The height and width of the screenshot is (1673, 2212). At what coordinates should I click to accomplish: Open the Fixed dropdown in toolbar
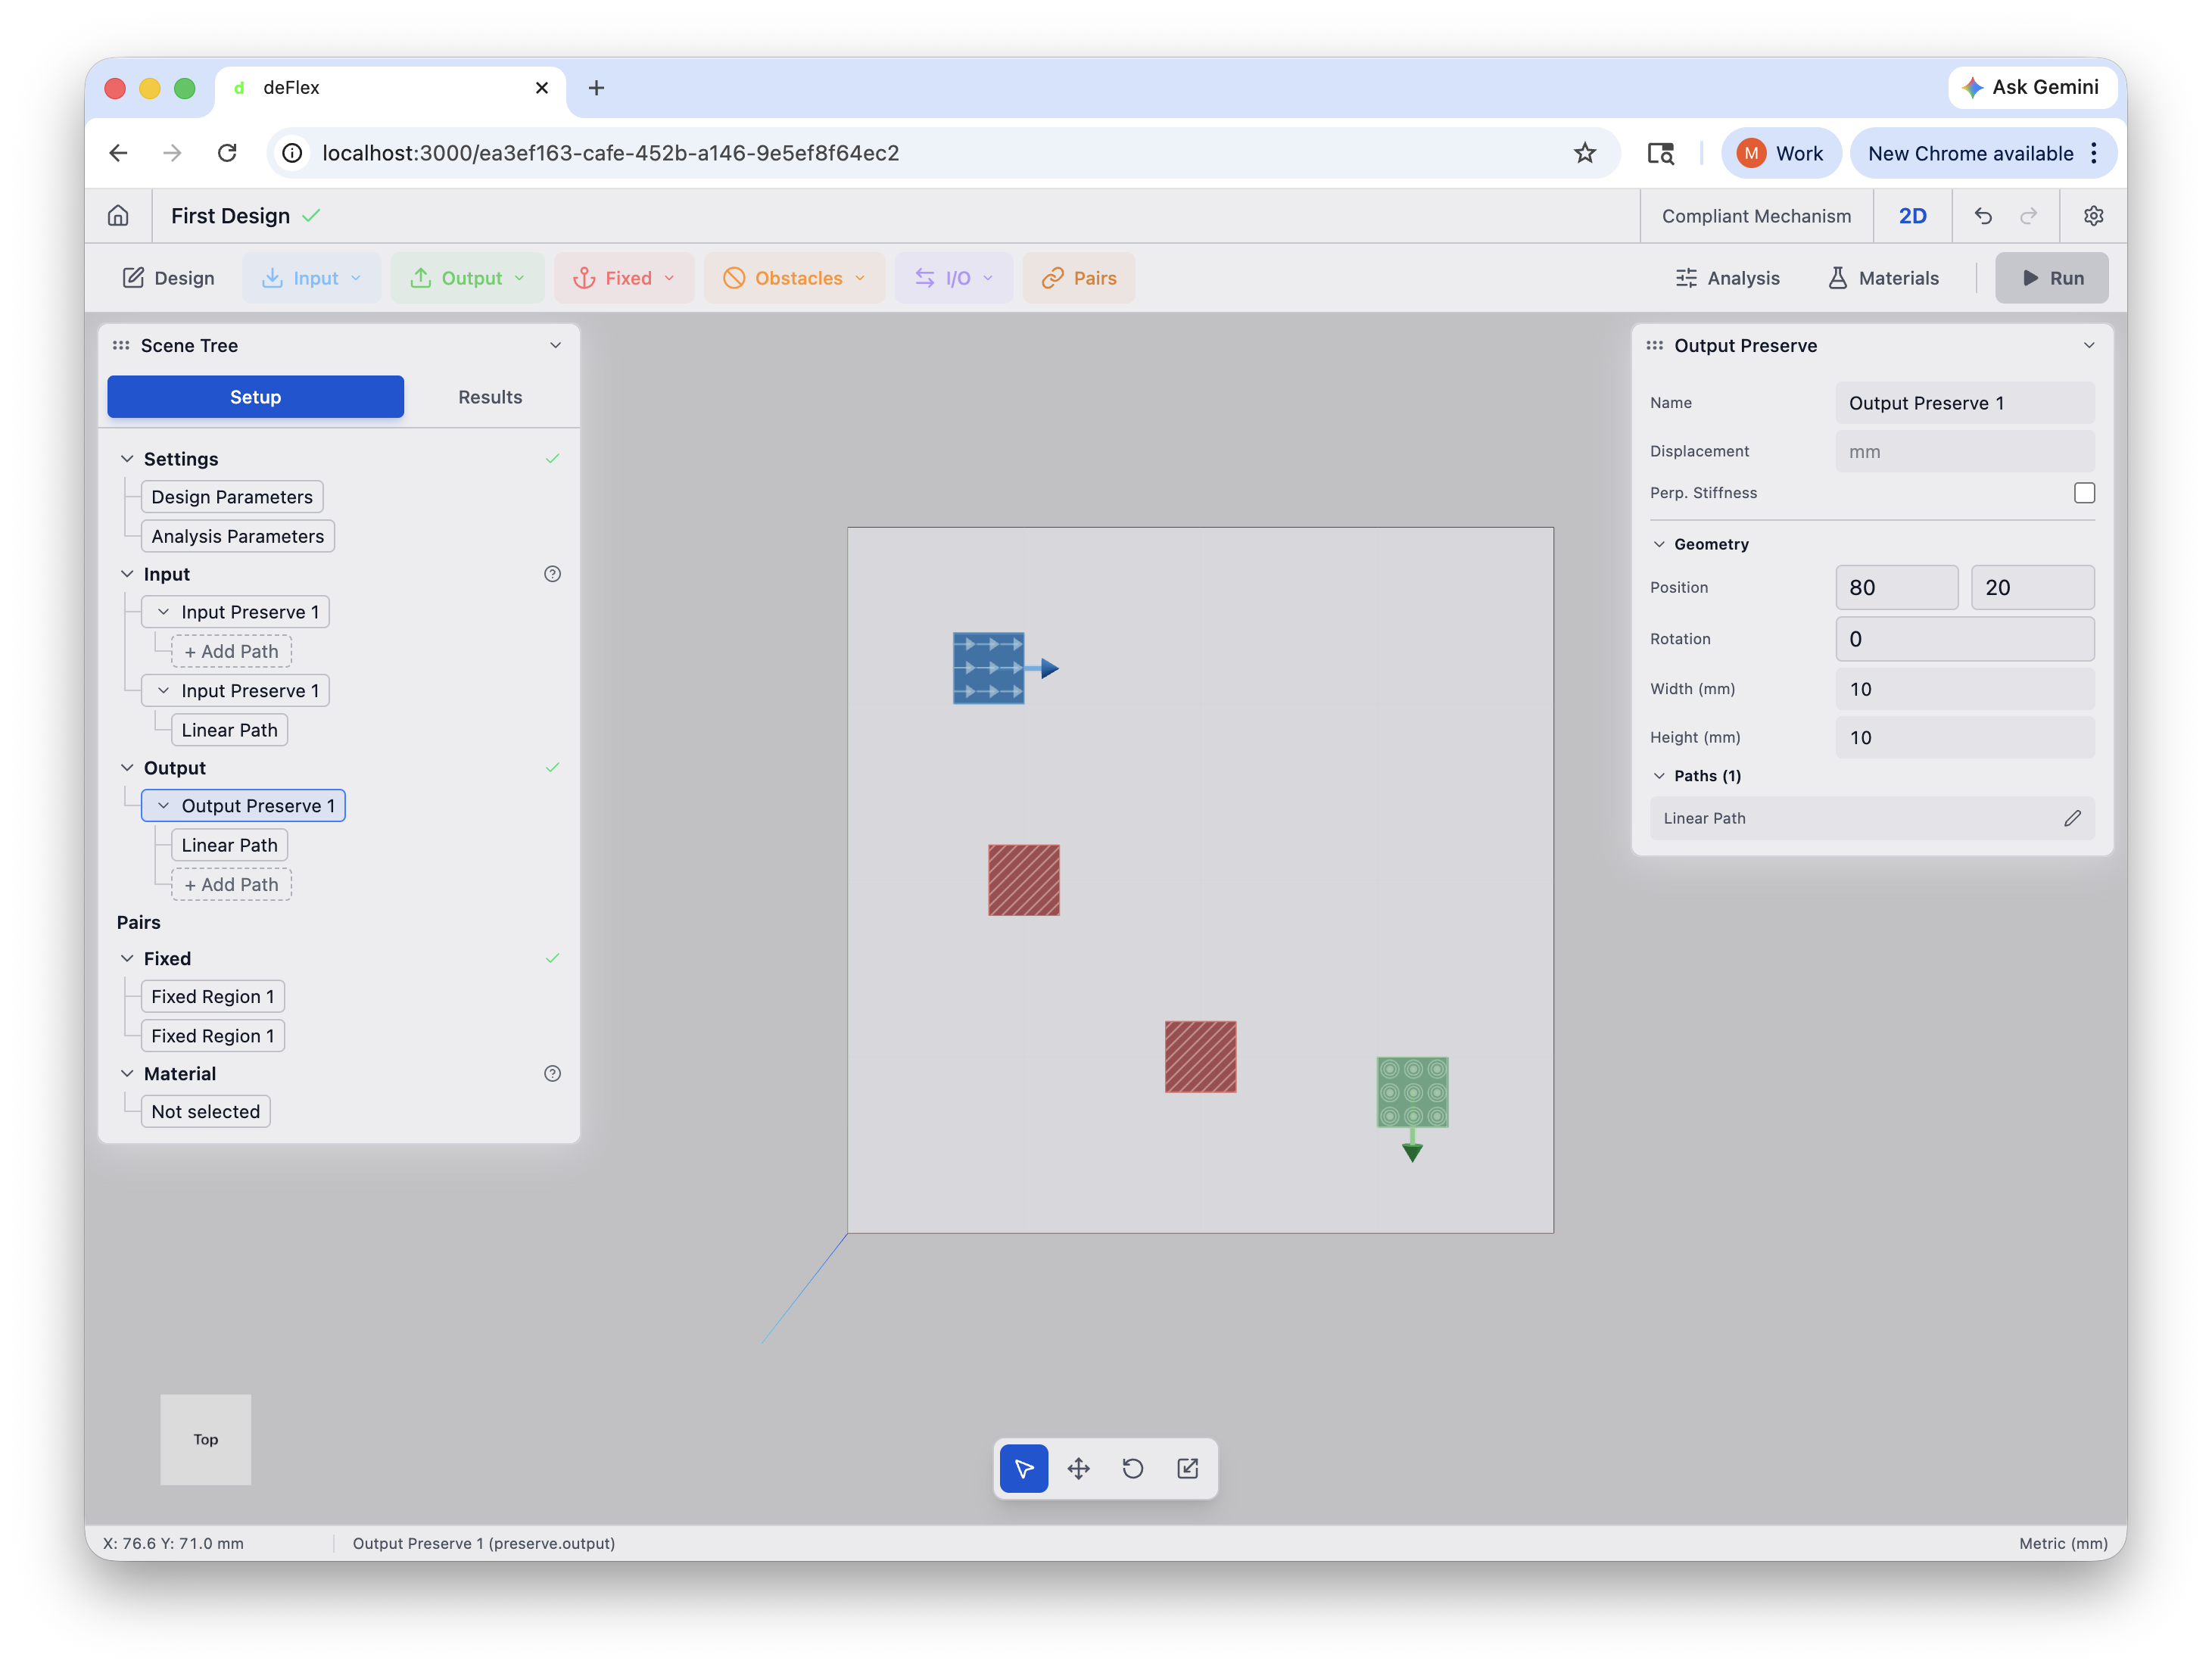click(x=623, y=278)
